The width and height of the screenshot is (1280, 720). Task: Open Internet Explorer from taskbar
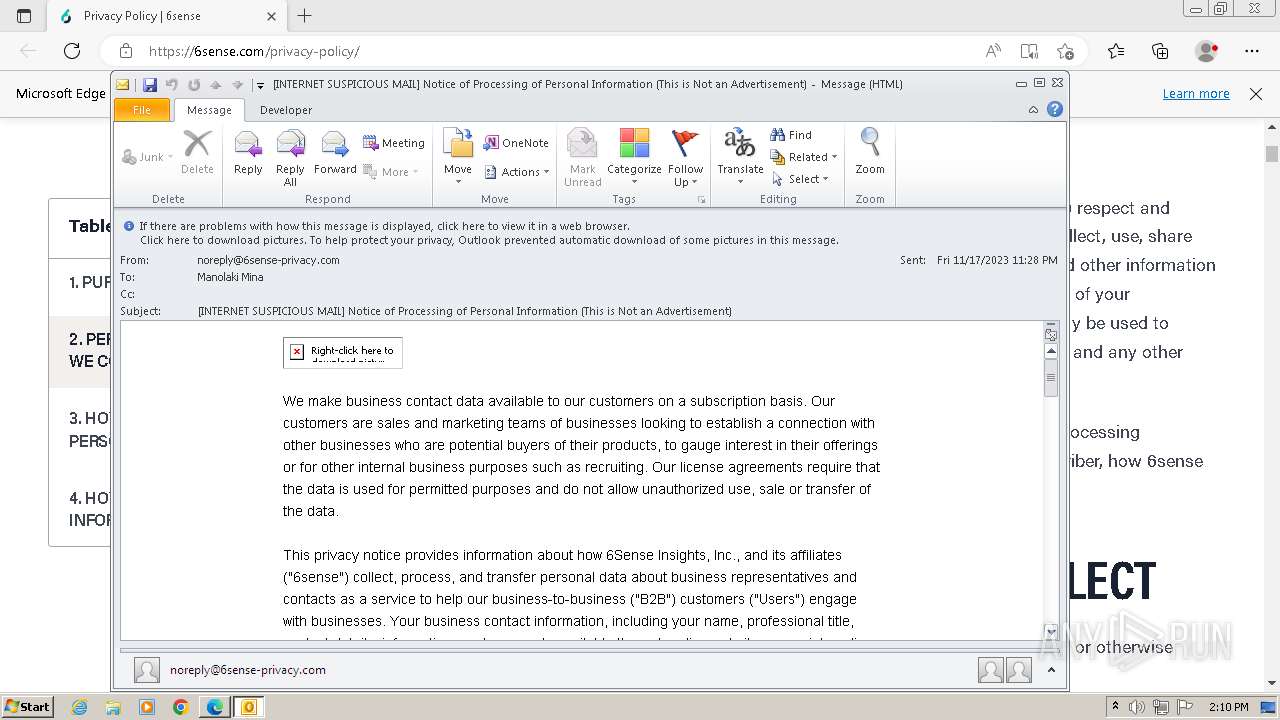(80, 707)
